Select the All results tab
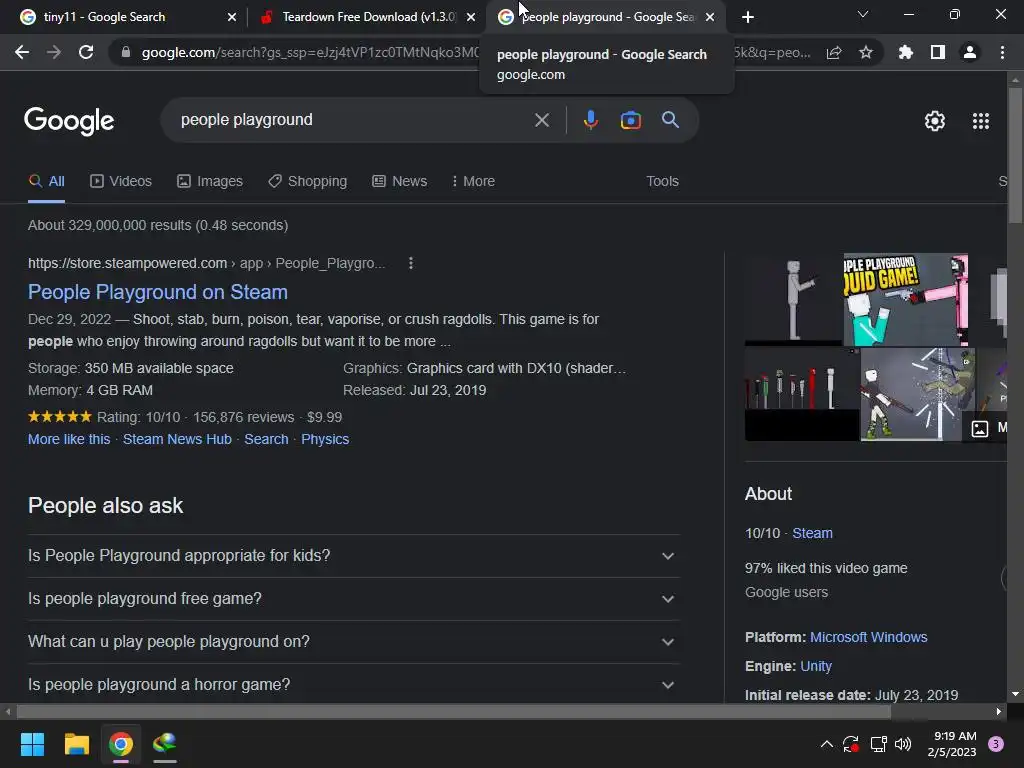Screen dimensions: 1024x768 (46, 182)
